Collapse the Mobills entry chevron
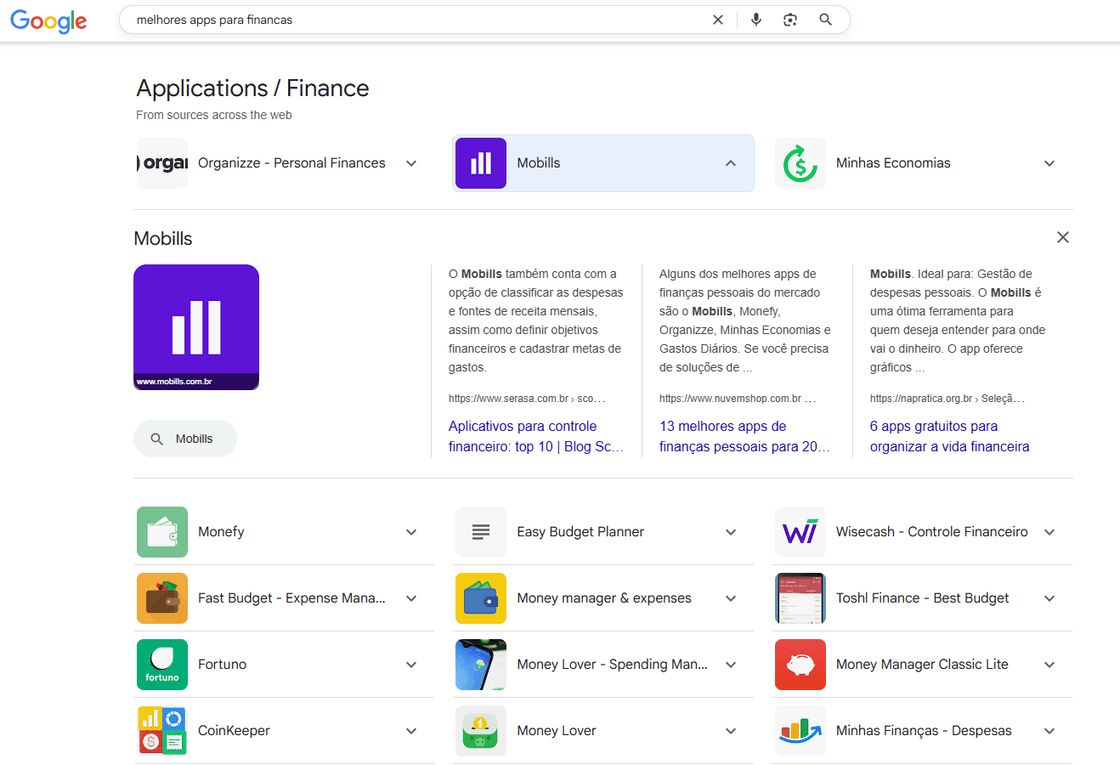The image size is (1120, 765). tap(729, 163)
